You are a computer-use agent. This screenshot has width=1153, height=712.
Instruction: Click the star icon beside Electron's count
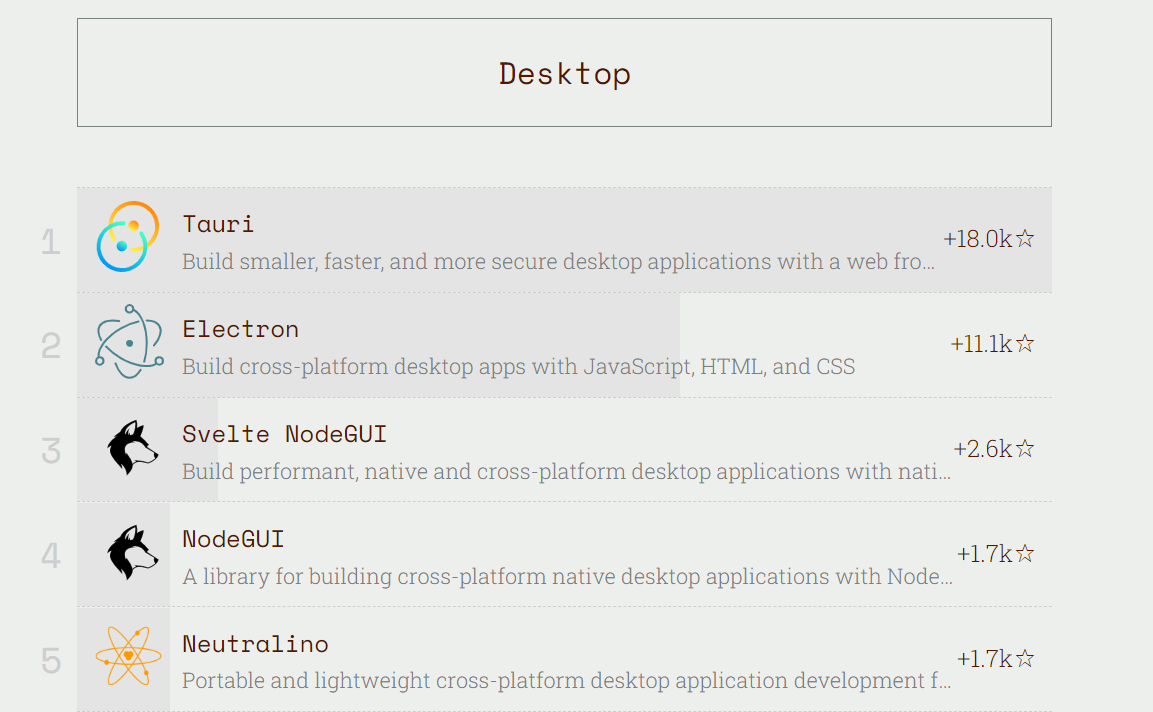tap(1024, 343)
